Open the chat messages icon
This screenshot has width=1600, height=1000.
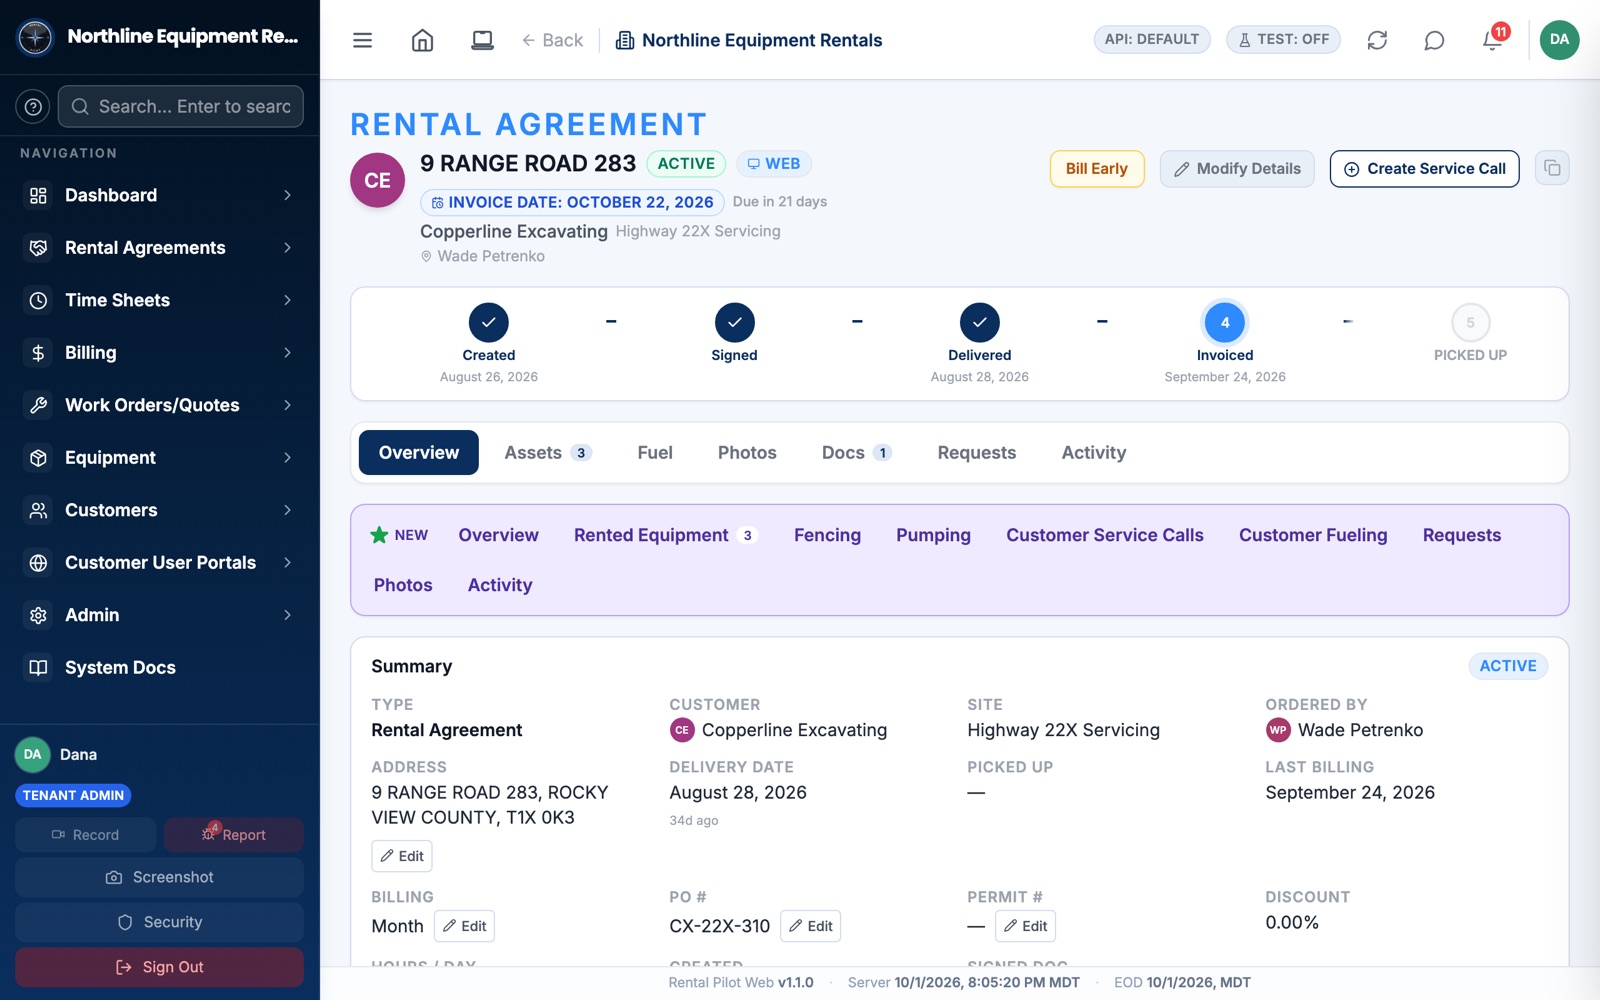(1434, 40)
